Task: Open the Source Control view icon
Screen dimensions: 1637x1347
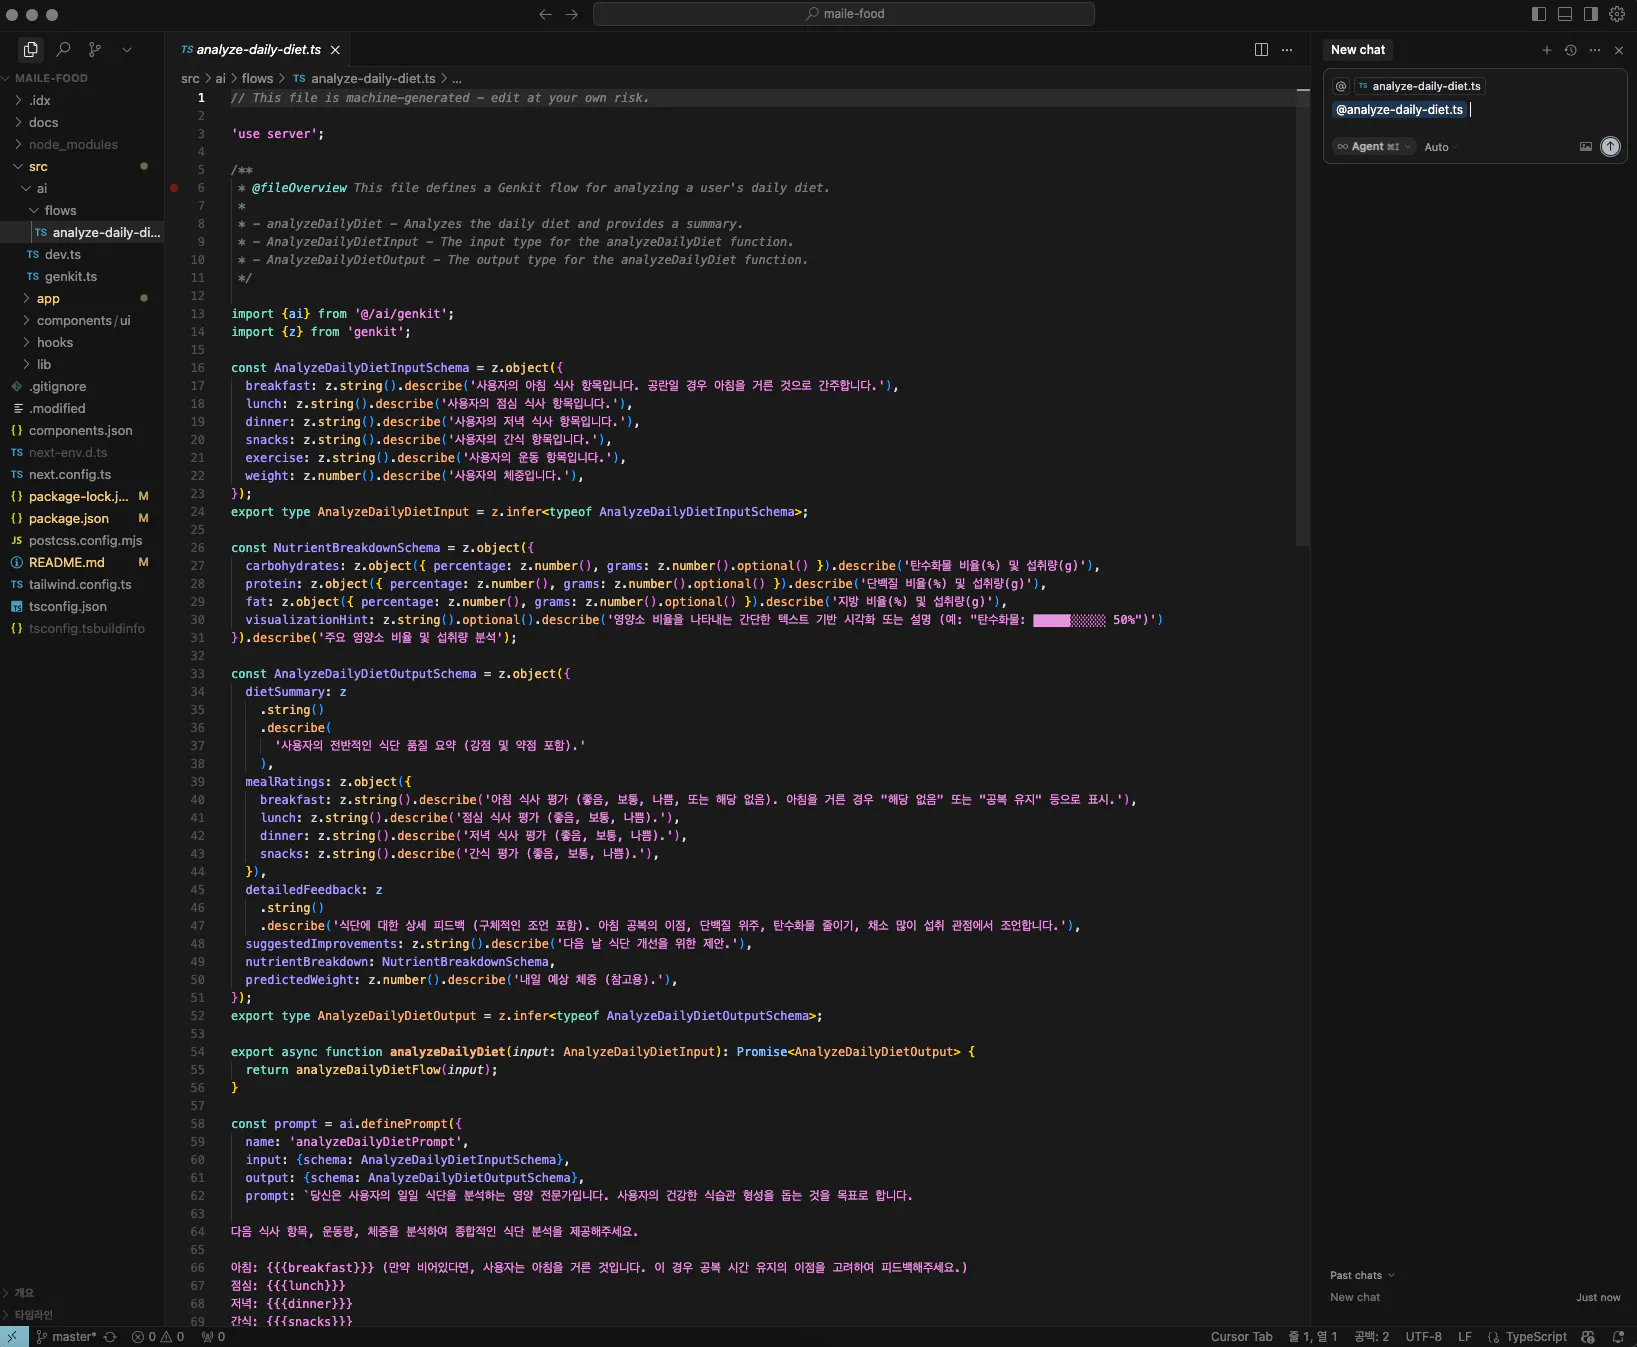Action: pos(95,49)
